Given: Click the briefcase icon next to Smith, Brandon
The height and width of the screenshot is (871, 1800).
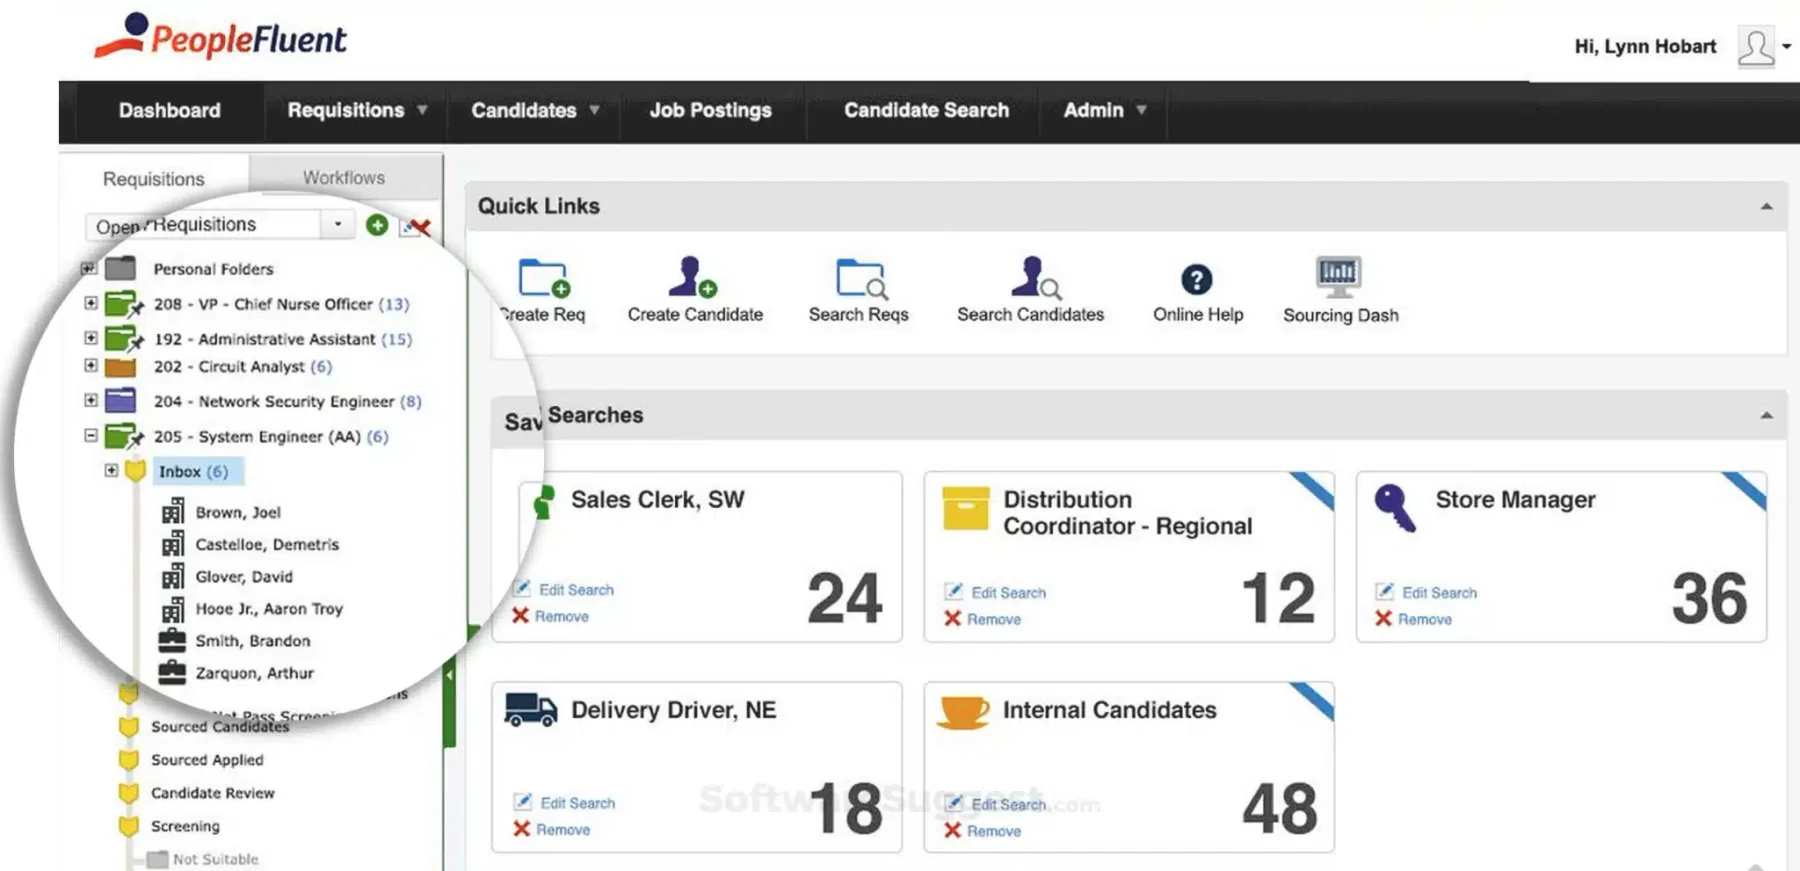Looking at the screenshot, I should pyautogui.click(x=172, y=640).
